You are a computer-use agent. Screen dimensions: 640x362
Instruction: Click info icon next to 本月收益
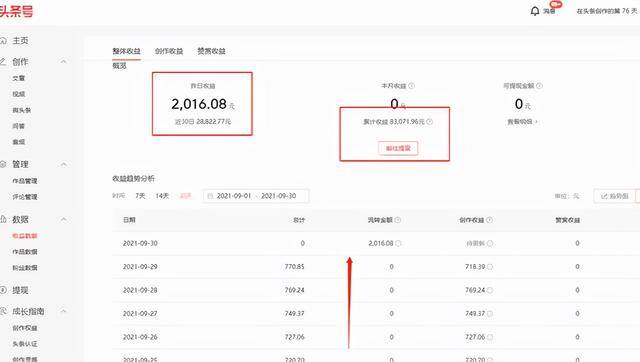coord(411,86)
